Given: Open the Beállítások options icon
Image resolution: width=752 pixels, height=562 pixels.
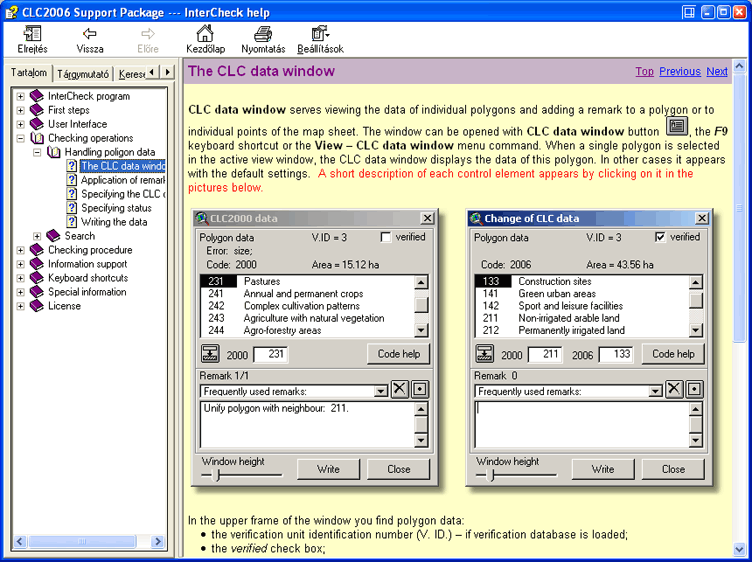Looking at the screenshot, I should 320,35.
